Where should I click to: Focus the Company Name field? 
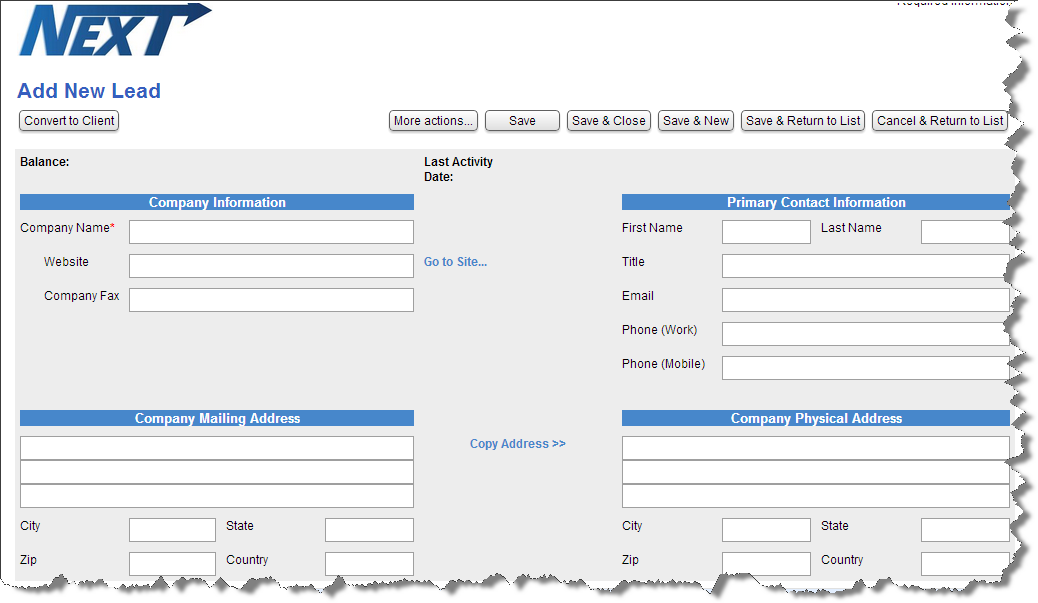click(271, 232)
